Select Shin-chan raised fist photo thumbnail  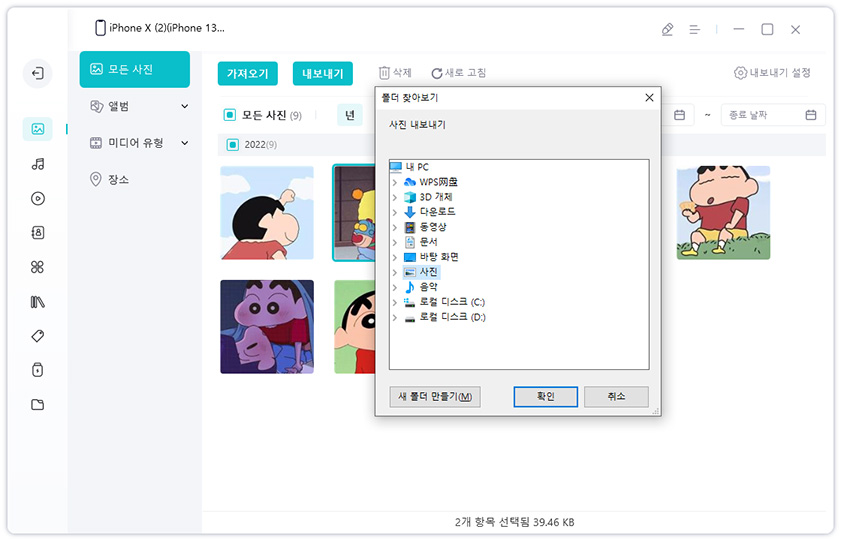[x=267, y=213]
